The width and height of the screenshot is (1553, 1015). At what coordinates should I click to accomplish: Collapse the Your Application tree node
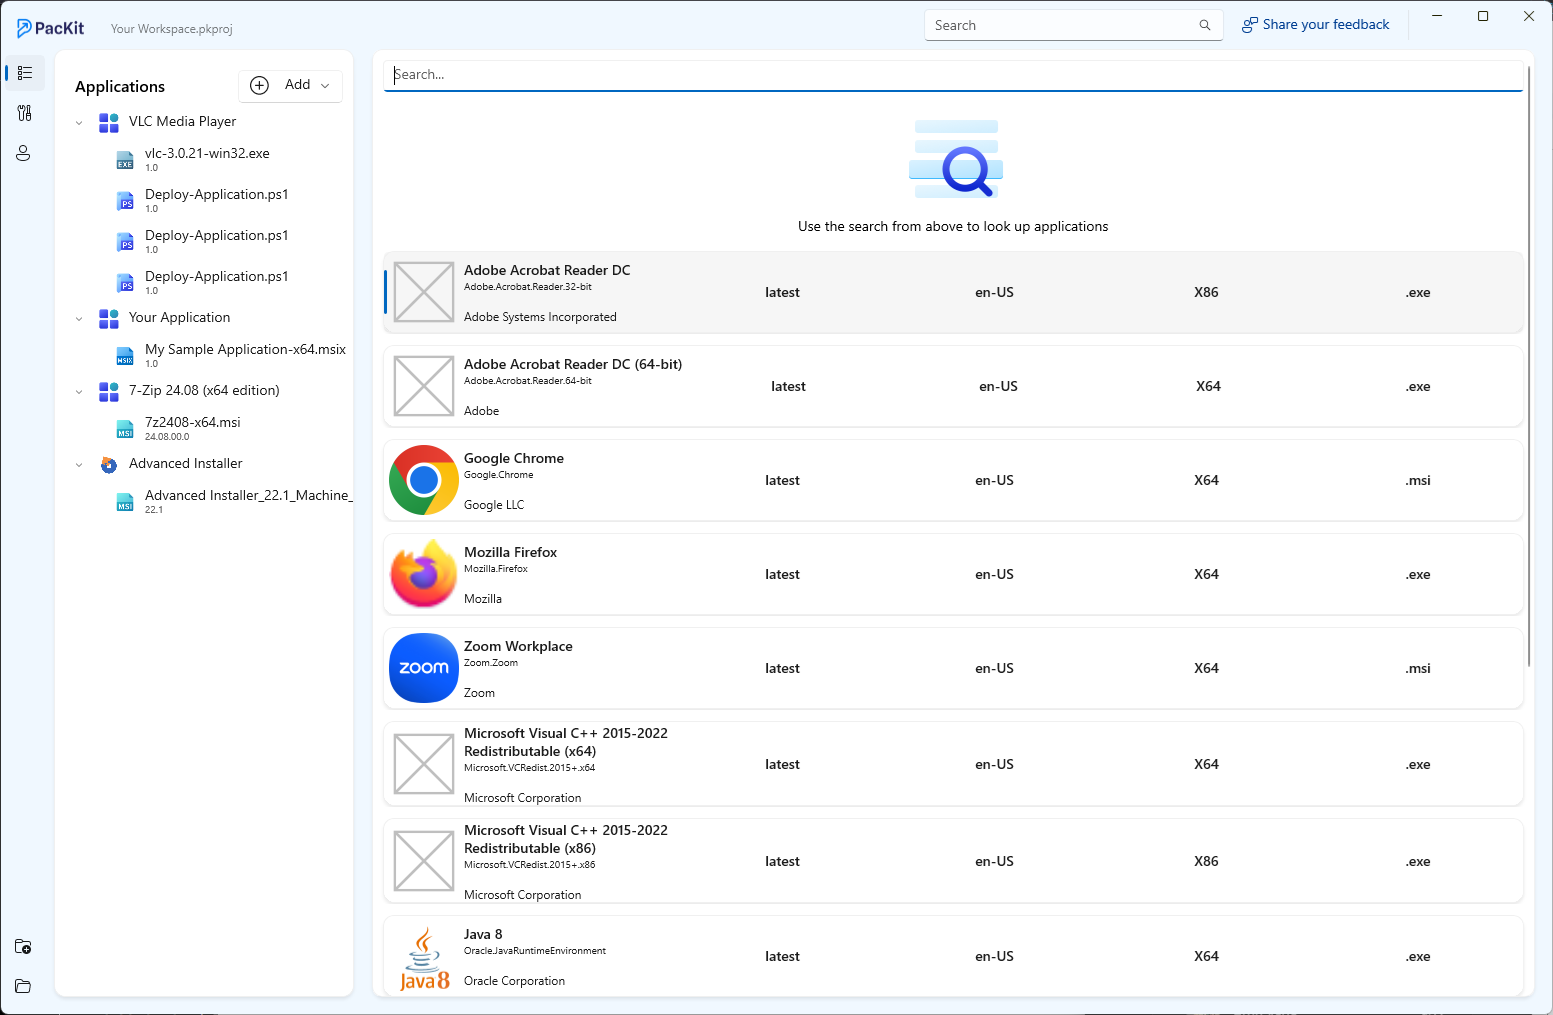coord(79,319)
